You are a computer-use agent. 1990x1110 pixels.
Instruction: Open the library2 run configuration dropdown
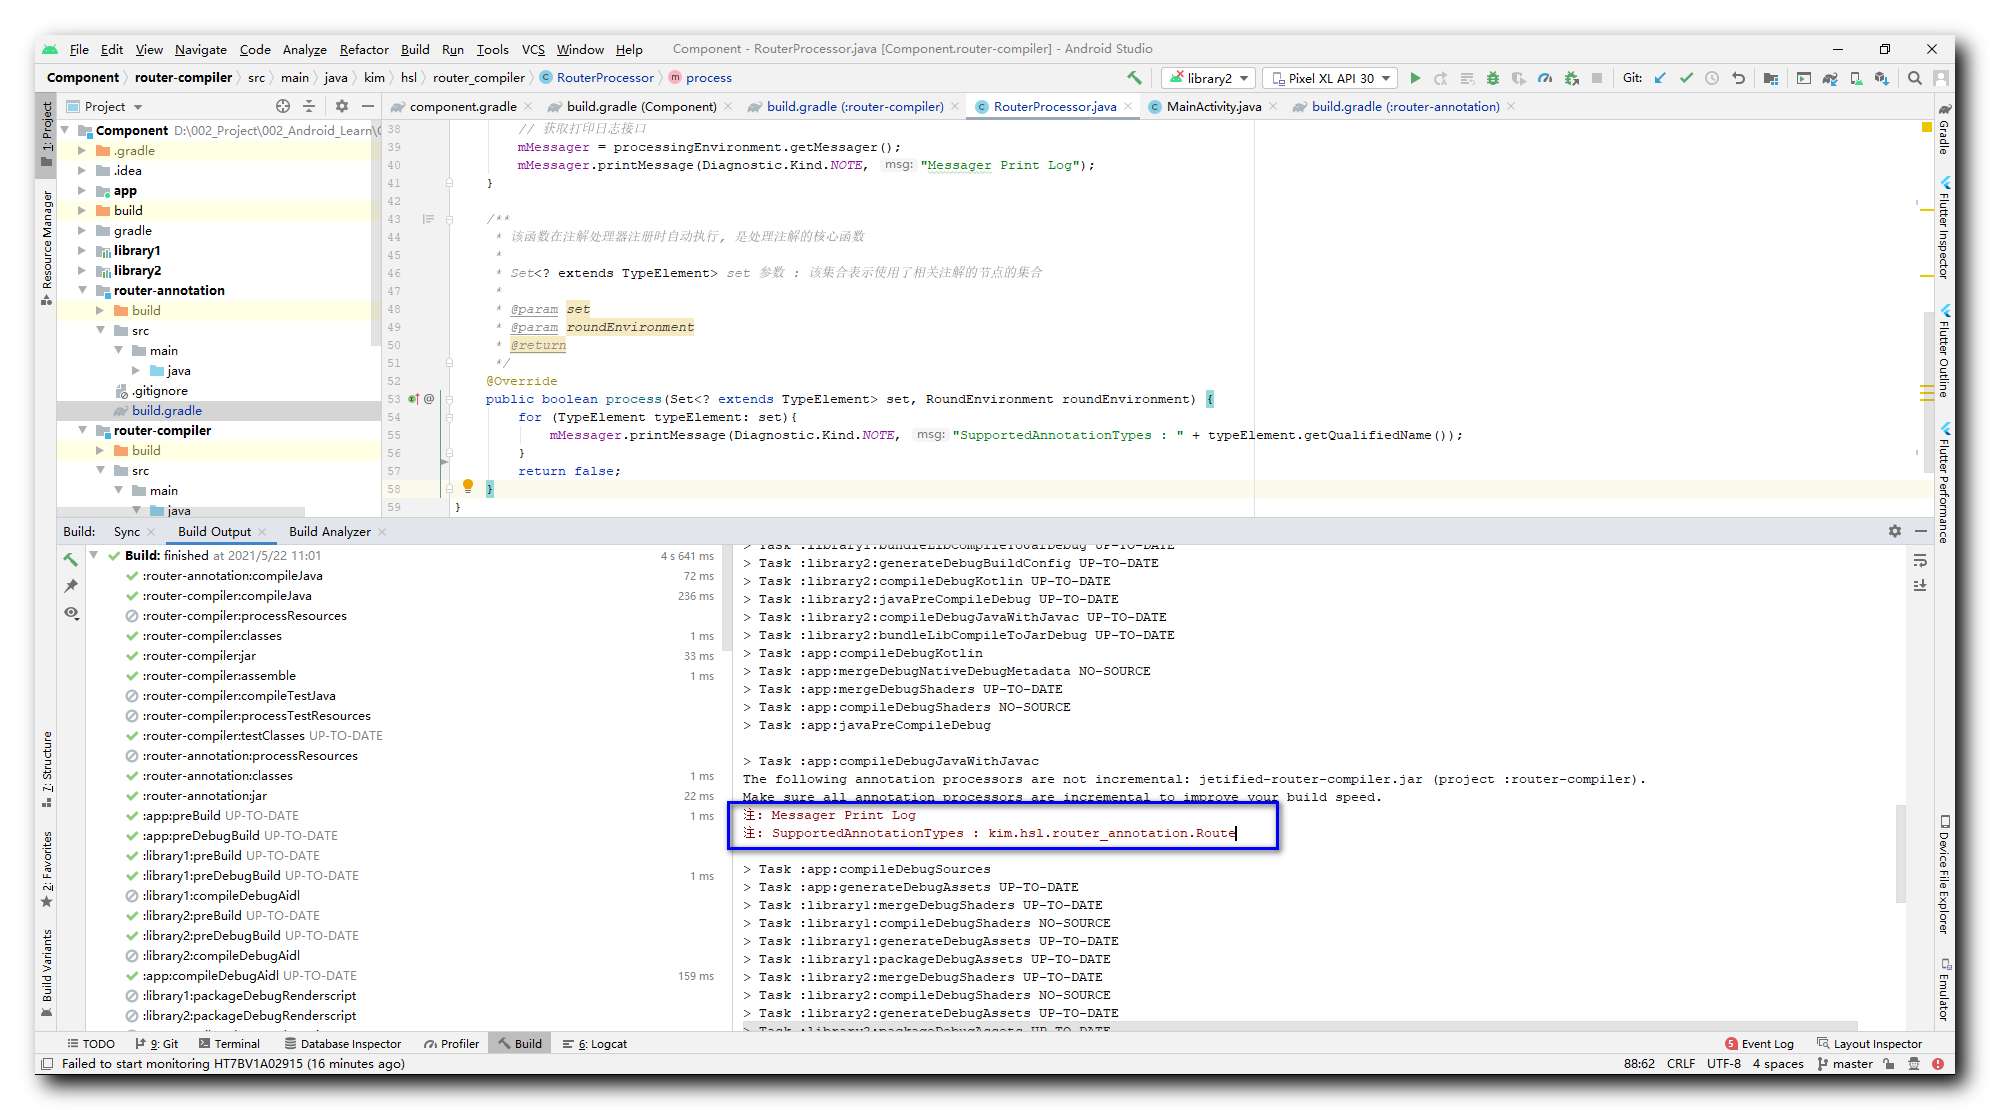point(1208,78)
